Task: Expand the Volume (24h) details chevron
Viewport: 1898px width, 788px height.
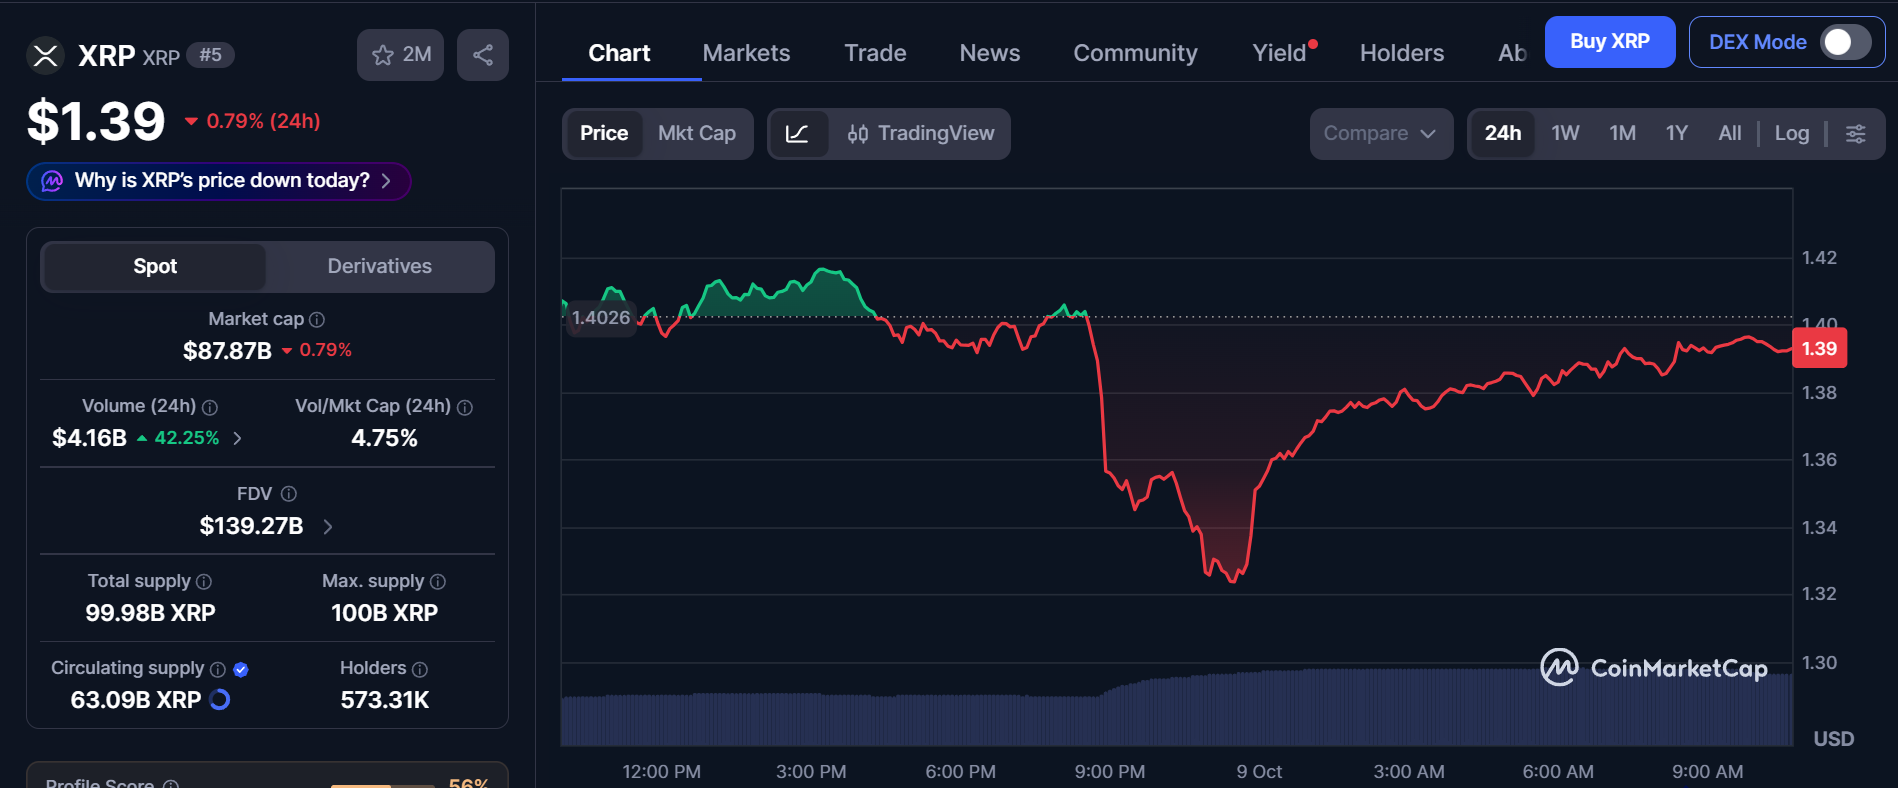Action: pos(237,438)
